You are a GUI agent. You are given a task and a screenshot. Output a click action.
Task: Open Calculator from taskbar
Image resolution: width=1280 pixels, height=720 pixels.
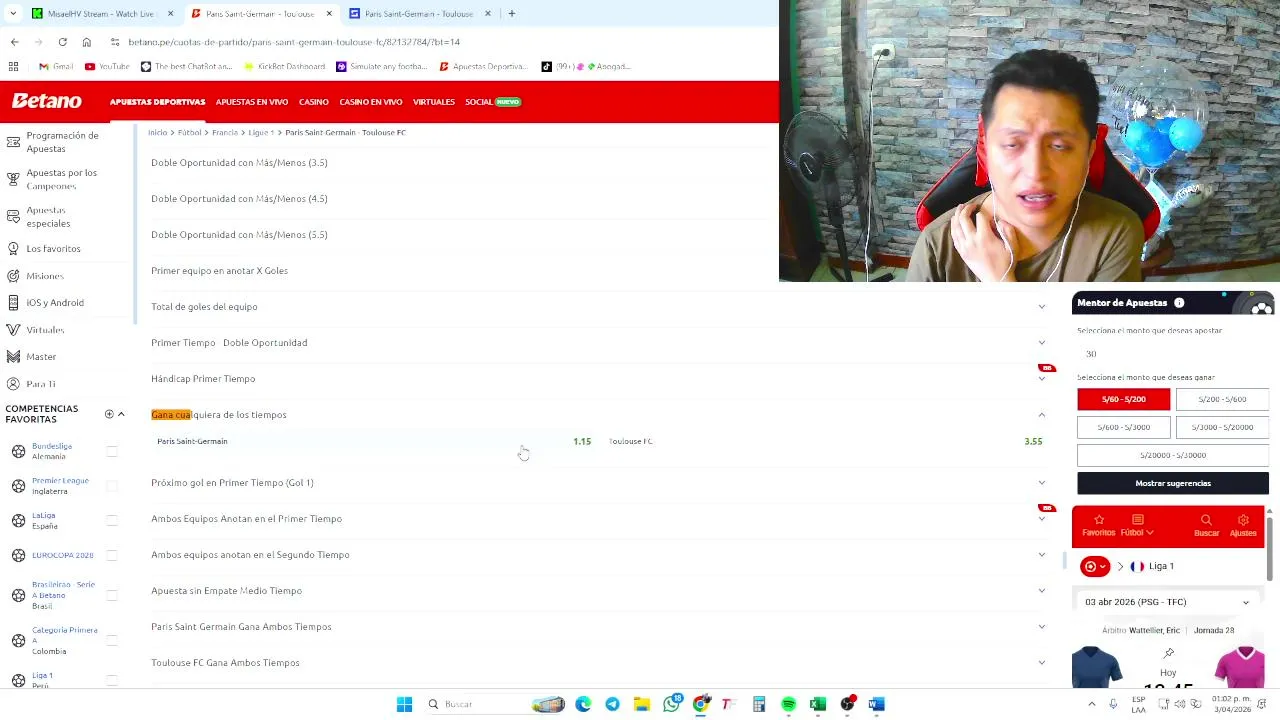[759, 704]
